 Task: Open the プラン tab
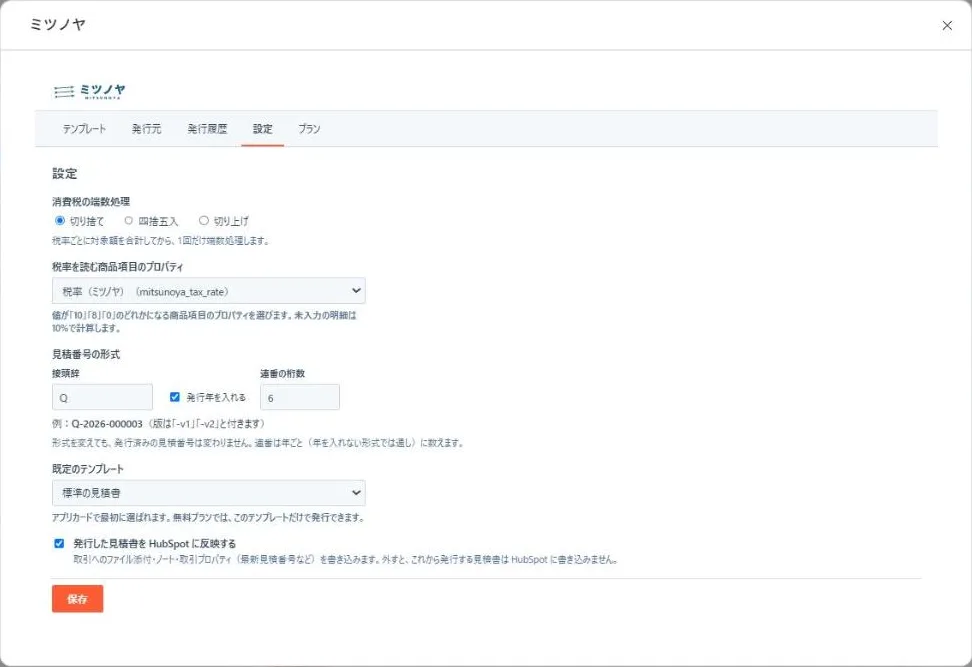309,129
